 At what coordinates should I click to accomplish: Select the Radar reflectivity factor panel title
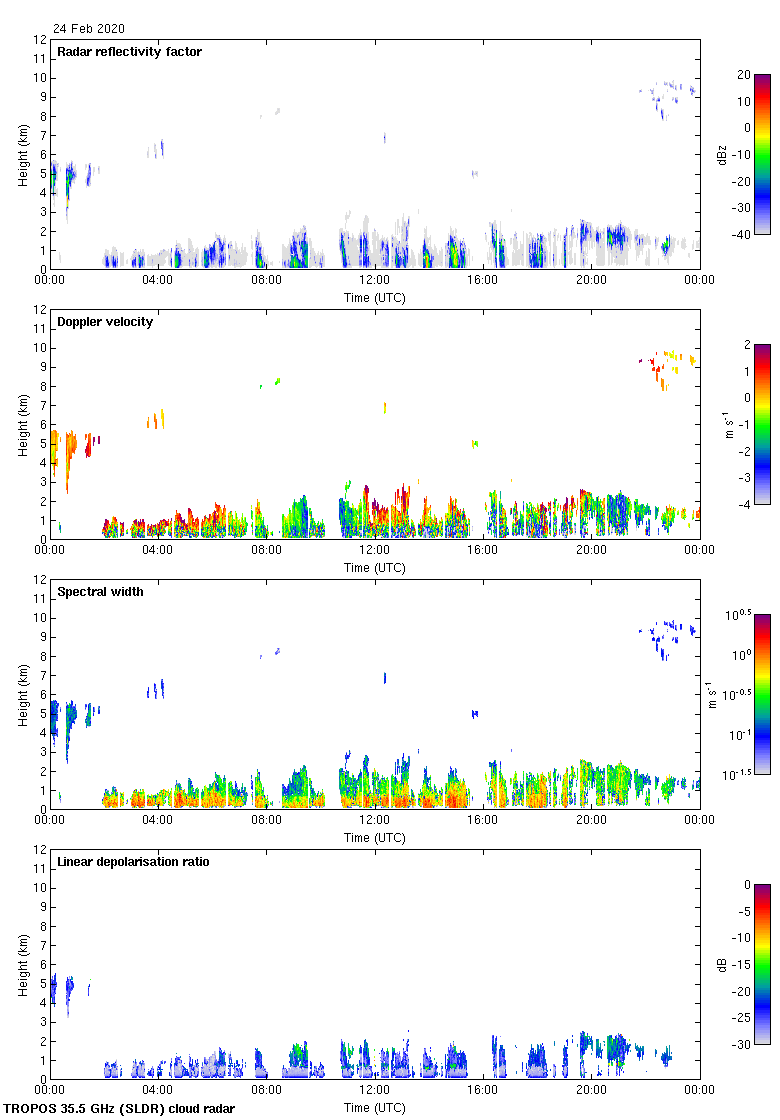pyautogui.click(x=129, y=52)
